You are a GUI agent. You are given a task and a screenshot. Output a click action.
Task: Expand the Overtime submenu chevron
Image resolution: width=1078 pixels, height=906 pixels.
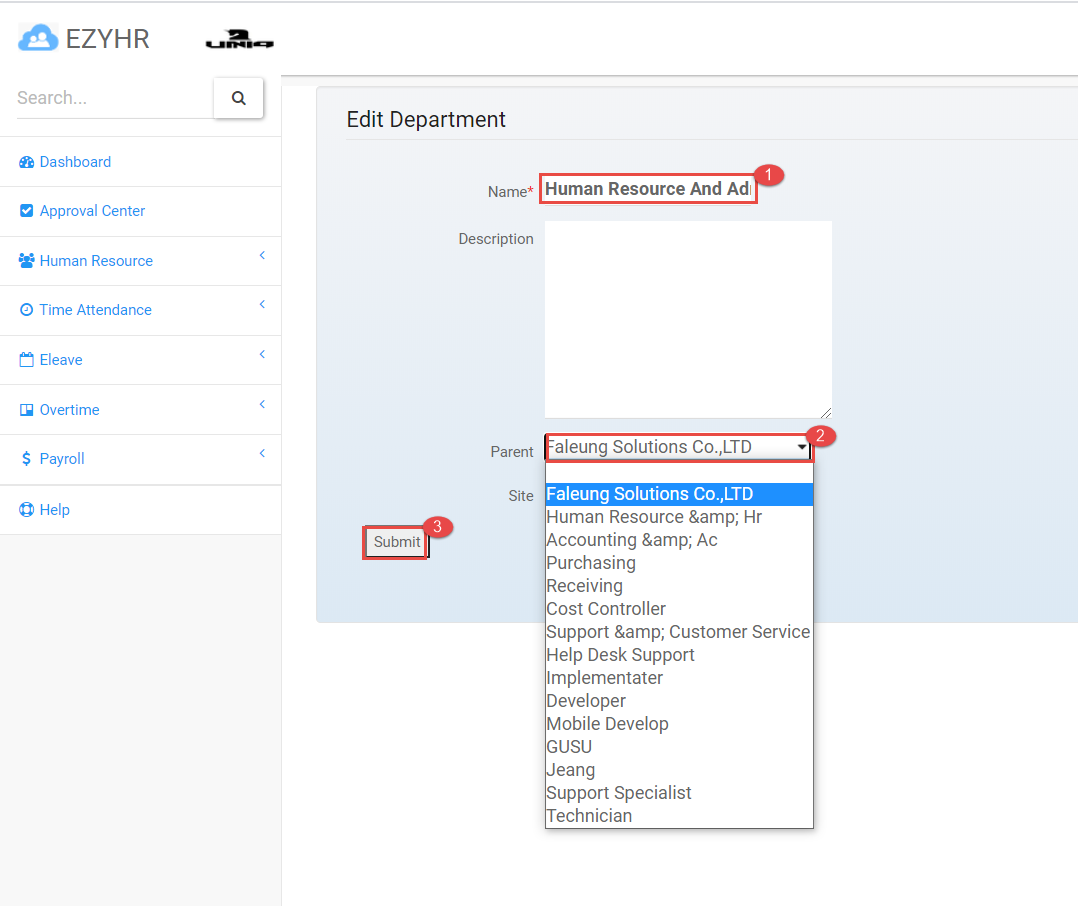[x=262, y=405]
